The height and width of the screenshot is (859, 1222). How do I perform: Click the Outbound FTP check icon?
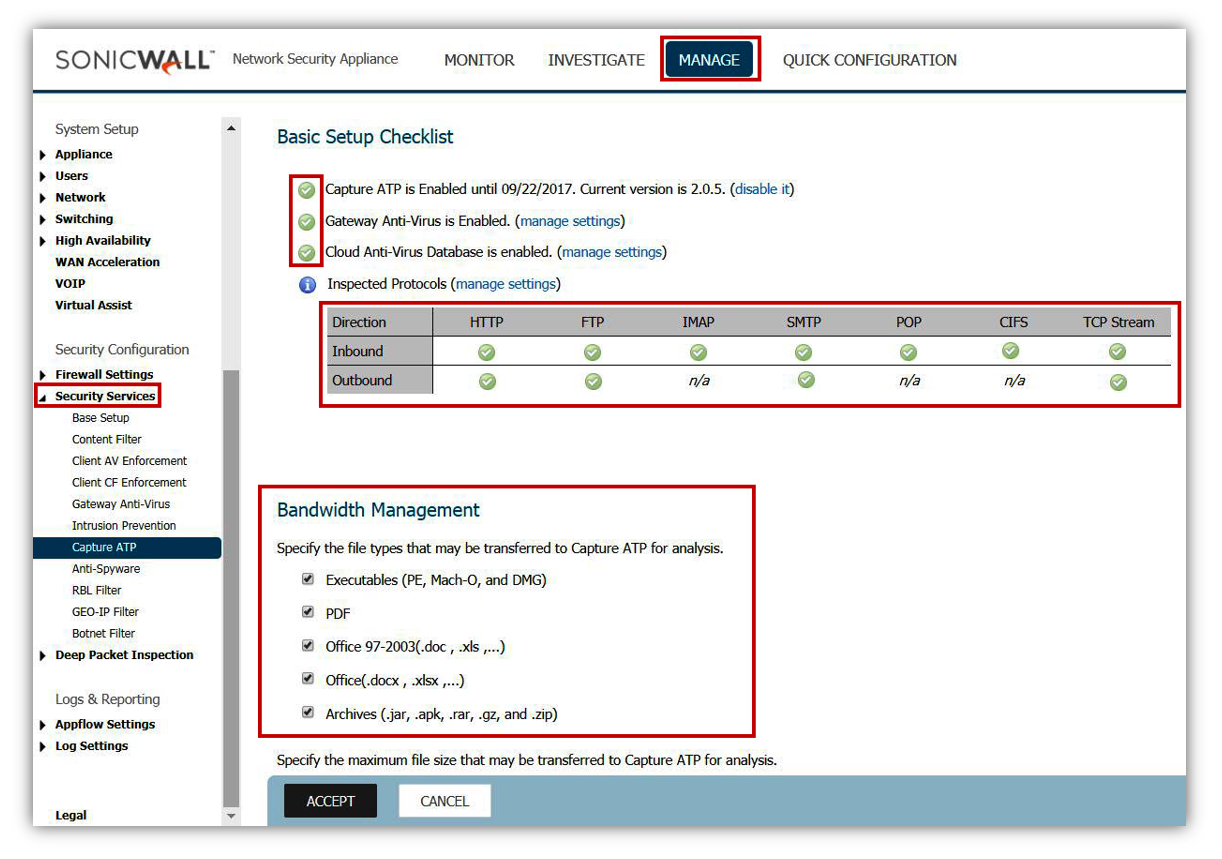coord(594,382)
